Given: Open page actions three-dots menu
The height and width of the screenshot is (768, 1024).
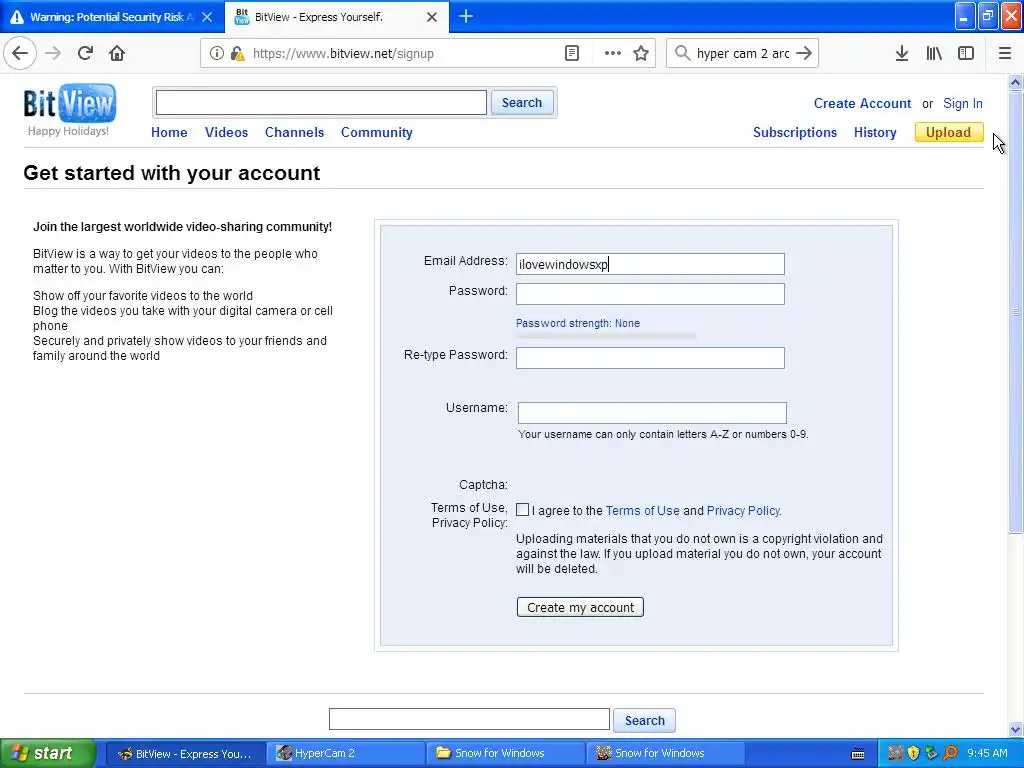Looking at the screenshot, I should click(613, 54).
